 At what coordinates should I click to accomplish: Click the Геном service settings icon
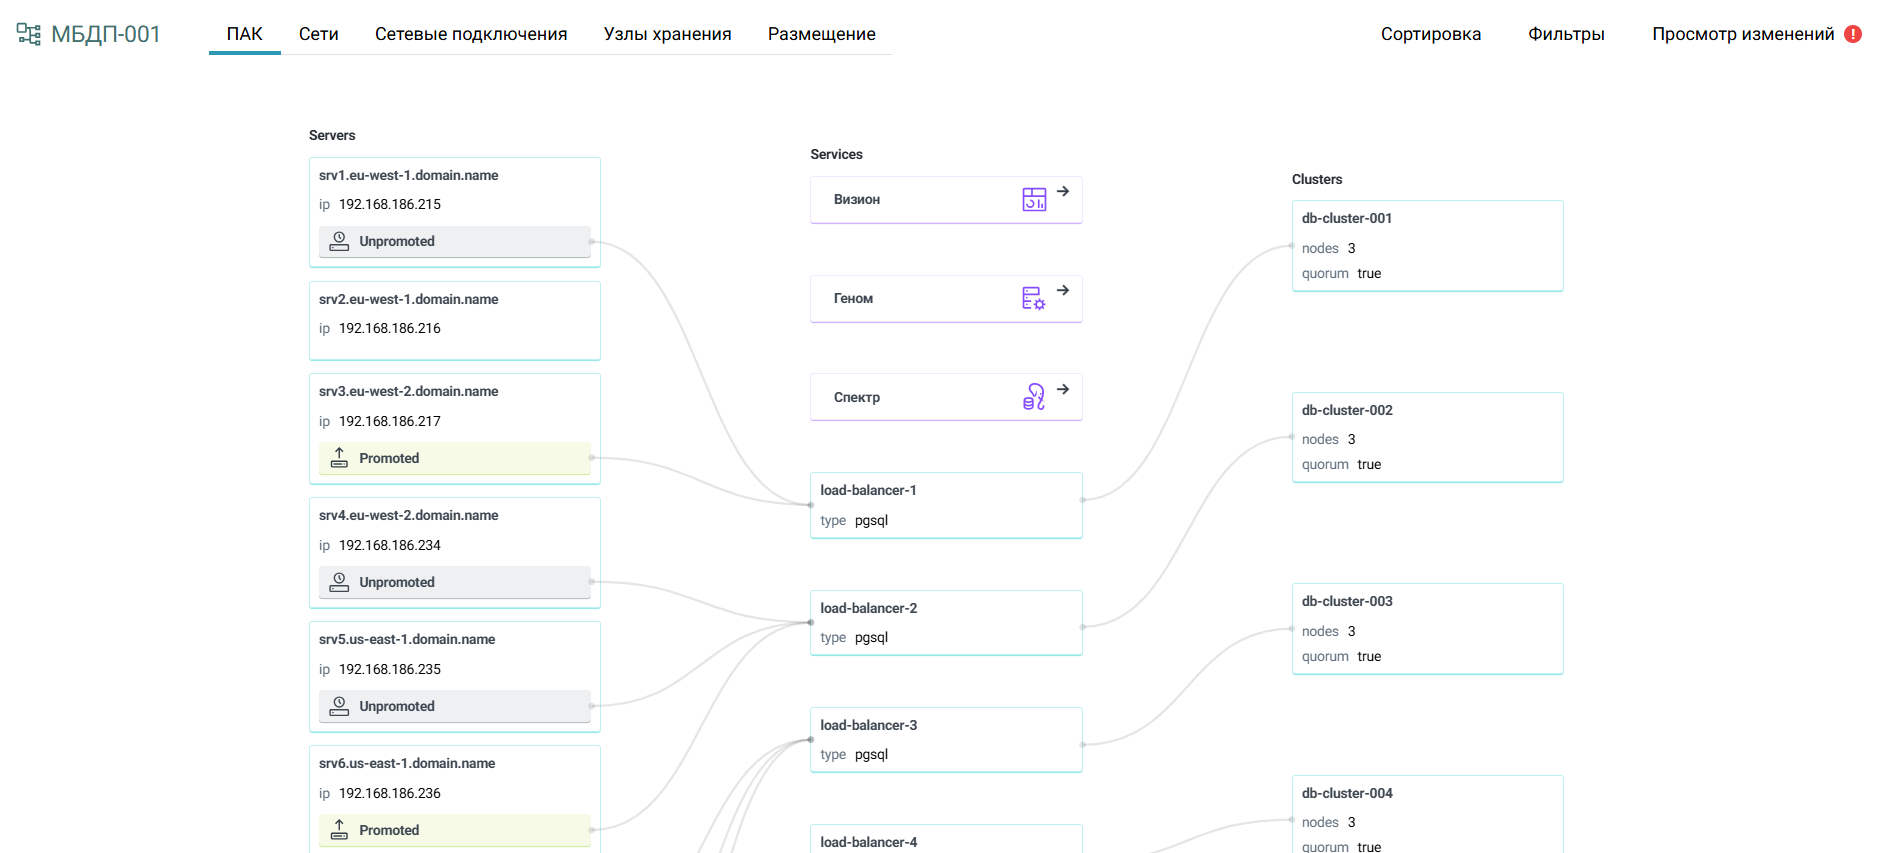(x=1034, y=298)
